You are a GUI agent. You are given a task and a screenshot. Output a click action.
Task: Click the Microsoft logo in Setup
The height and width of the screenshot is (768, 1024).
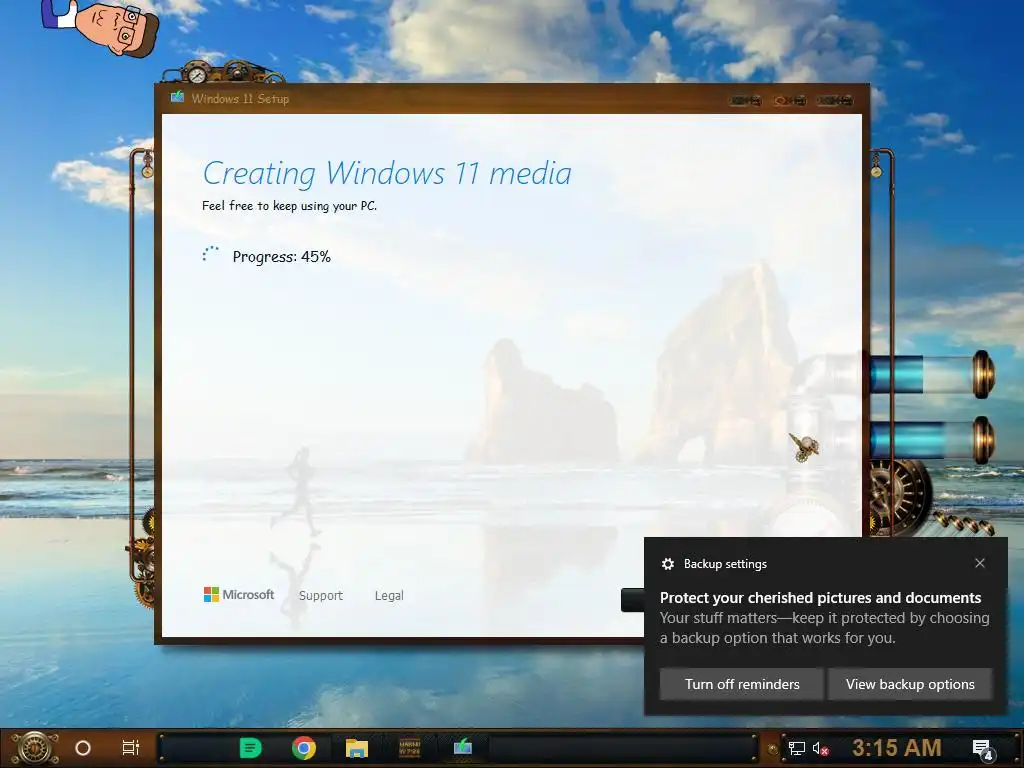[239, 594]
